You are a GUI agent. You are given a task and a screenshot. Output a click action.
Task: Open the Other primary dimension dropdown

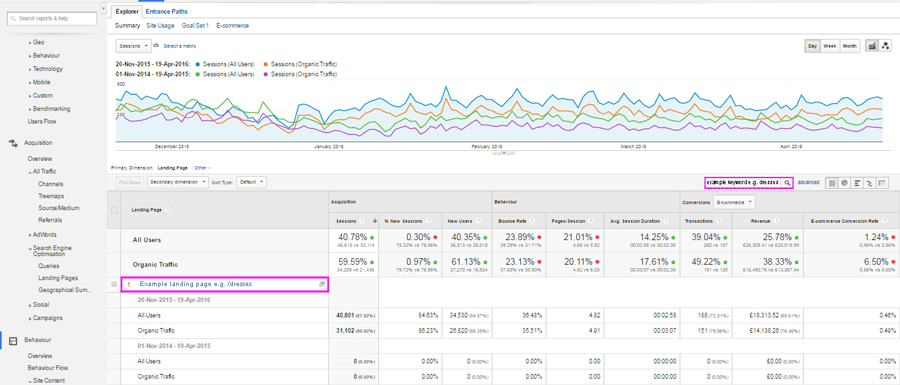[x=202, y=168]
